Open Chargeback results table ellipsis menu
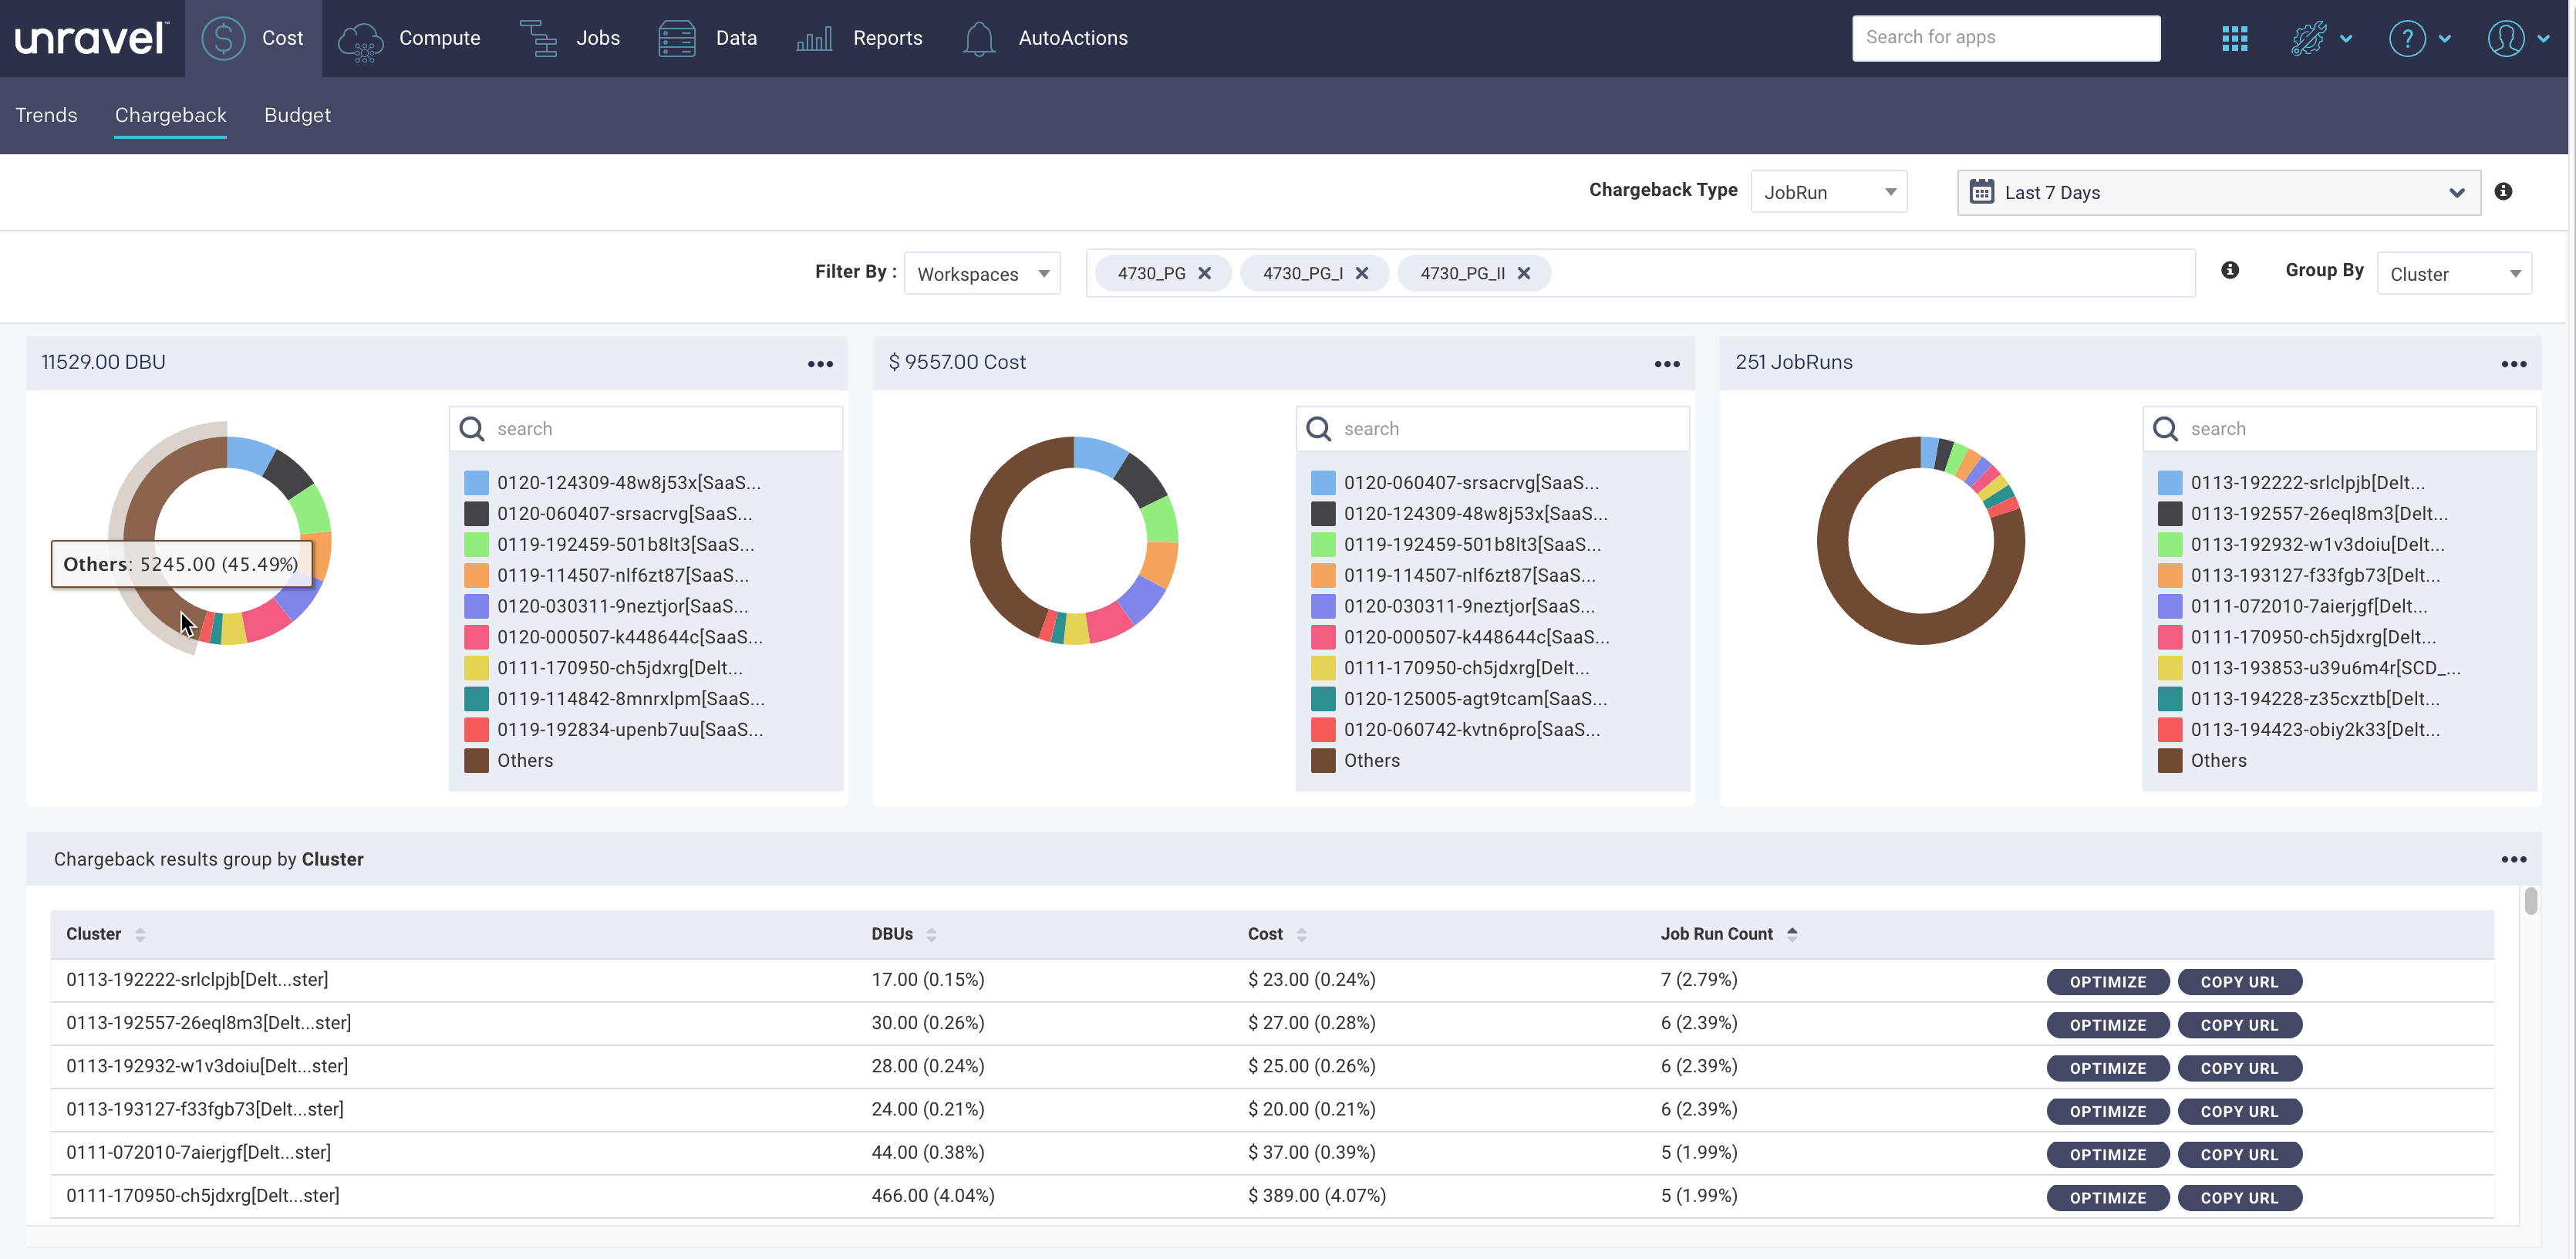The height and width of the screenshot is (1259, 2576). [x=2514, y=859]
